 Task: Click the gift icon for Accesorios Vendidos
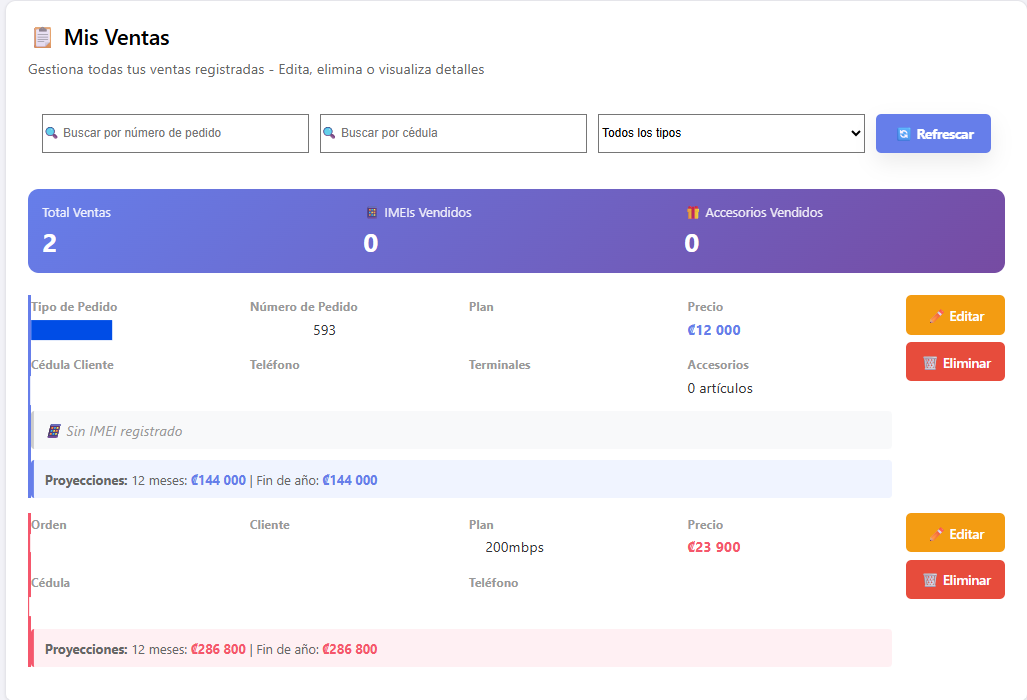pyautogui.click(x=693, y=213)
